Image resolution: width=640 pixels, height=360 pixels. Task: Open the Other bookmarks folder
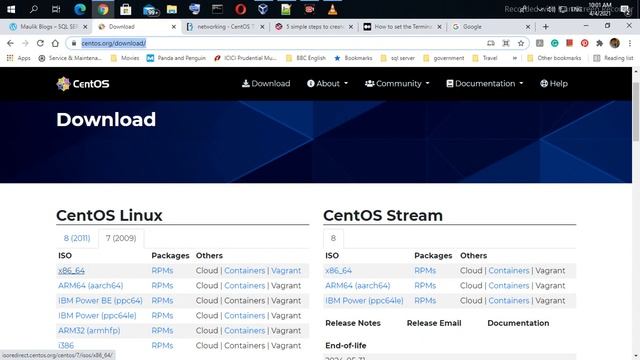(554, 58)
